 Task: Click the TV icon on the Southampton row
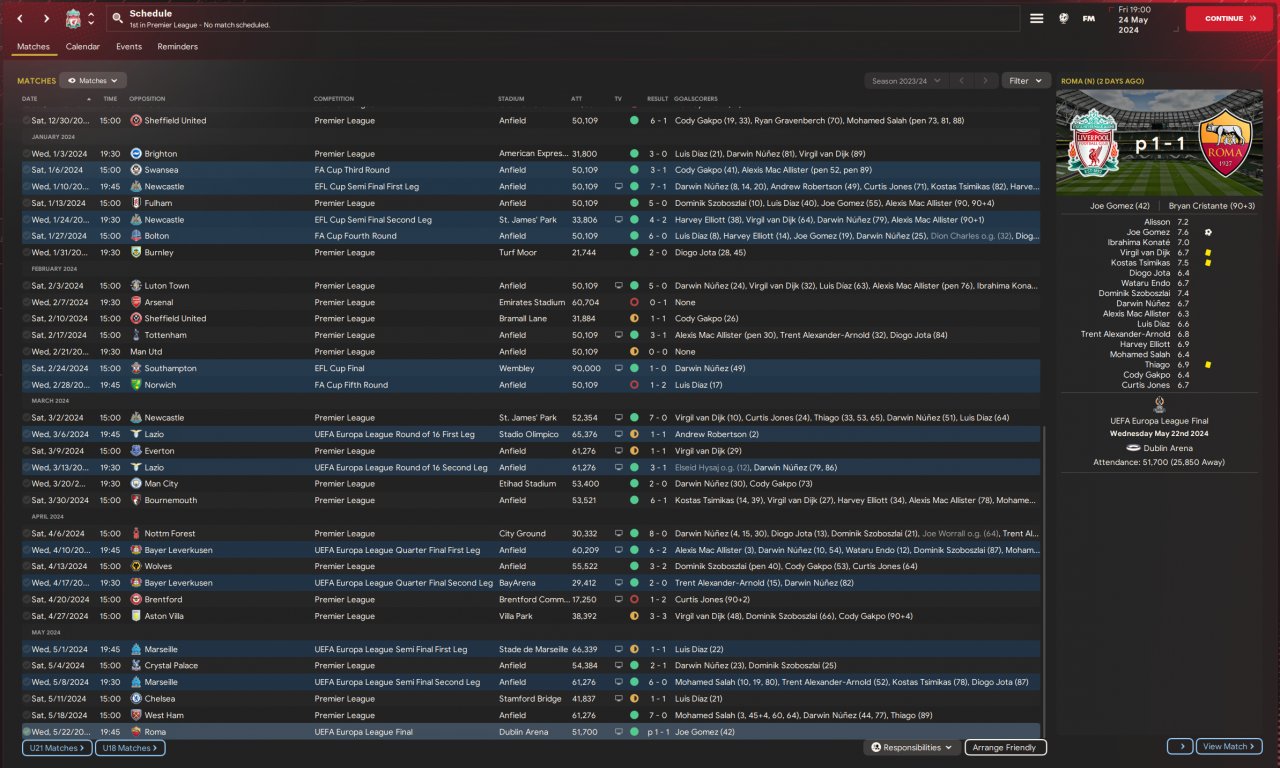click(x=618, y=368)
